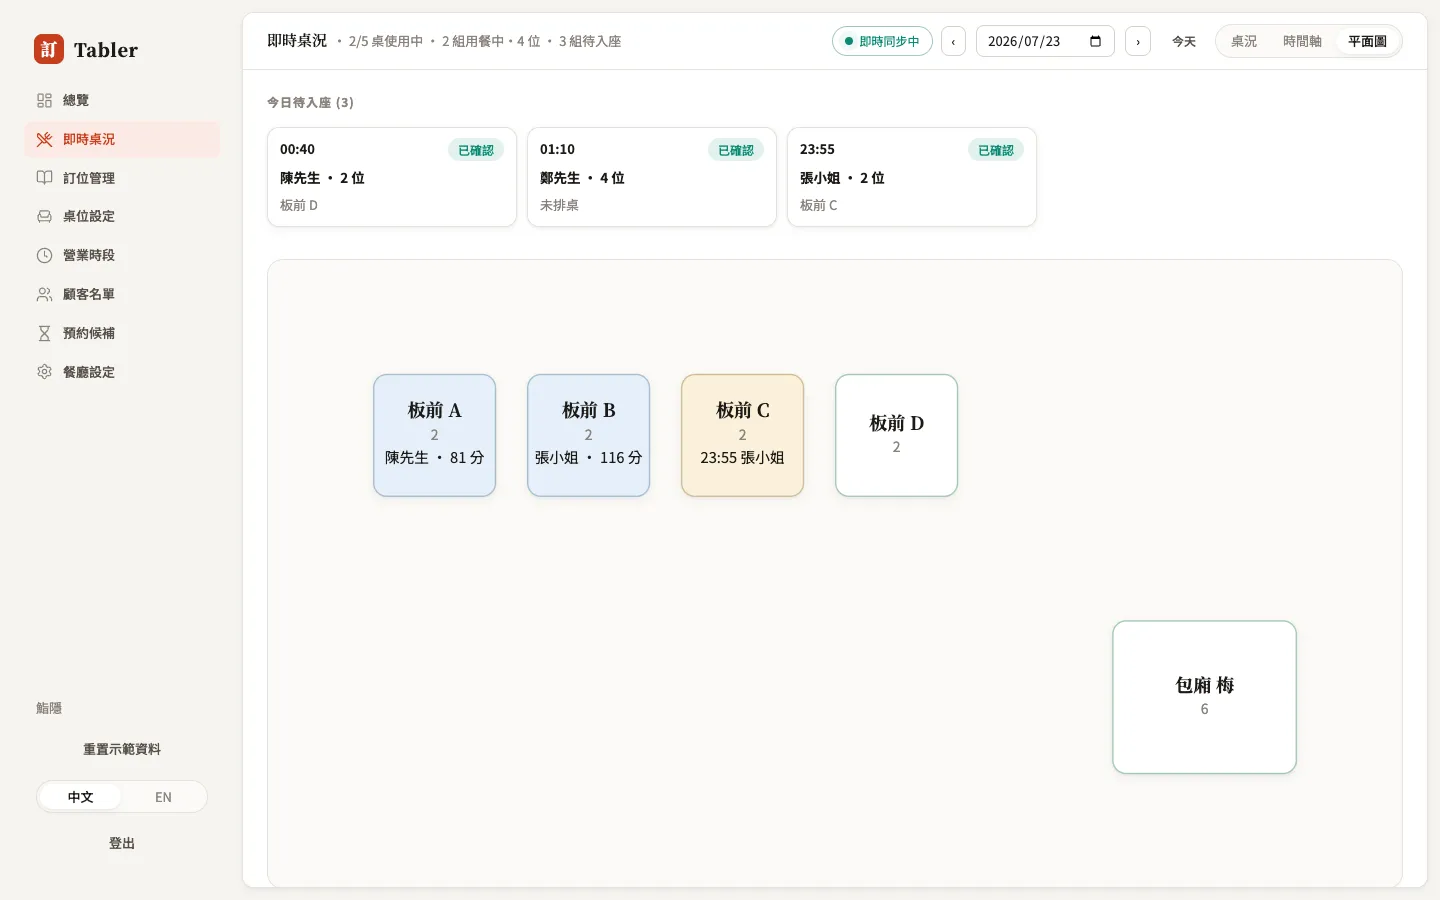The height and width of the screenshot is (900, 1440).
Task: Open the calendar picker icon in date field
Action: click(1095, 41)
